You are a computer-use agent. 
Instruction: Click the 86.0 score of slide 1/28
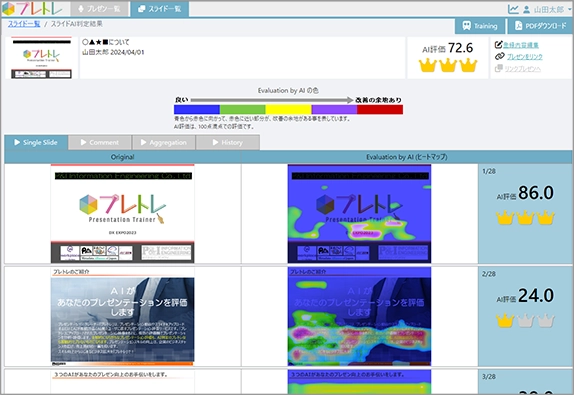pyautogui.click(x=536, y=193)
